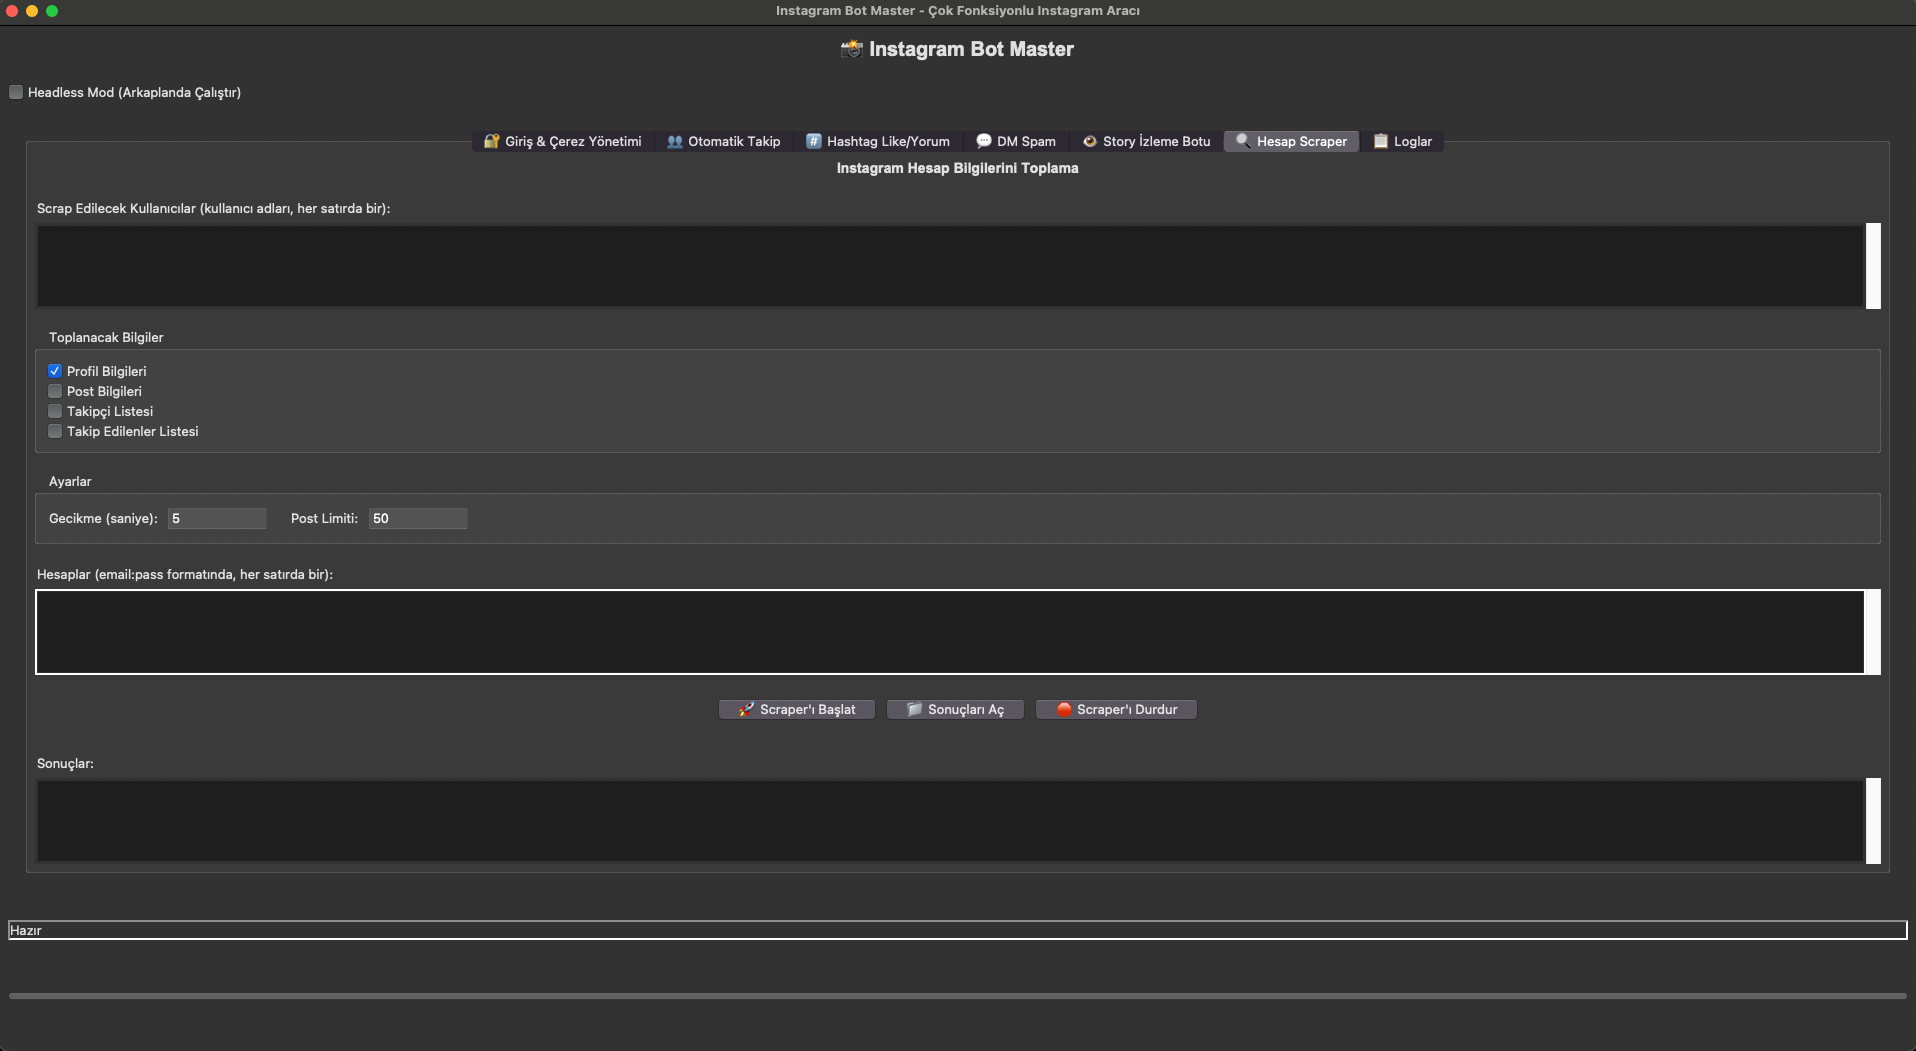Click the Hesaplar email:pass text area
Image resolution: width=1916 pixels, height=1051 pixels.
(950, 632)
